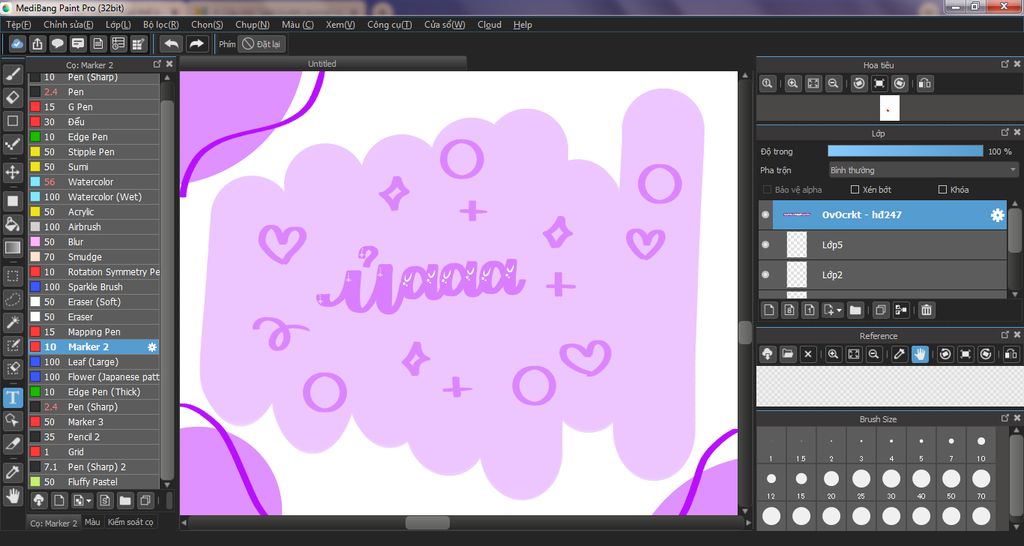Select the Airbrush brush
The width and height of the screenshot is (1024, 546).
coord(93,227)
